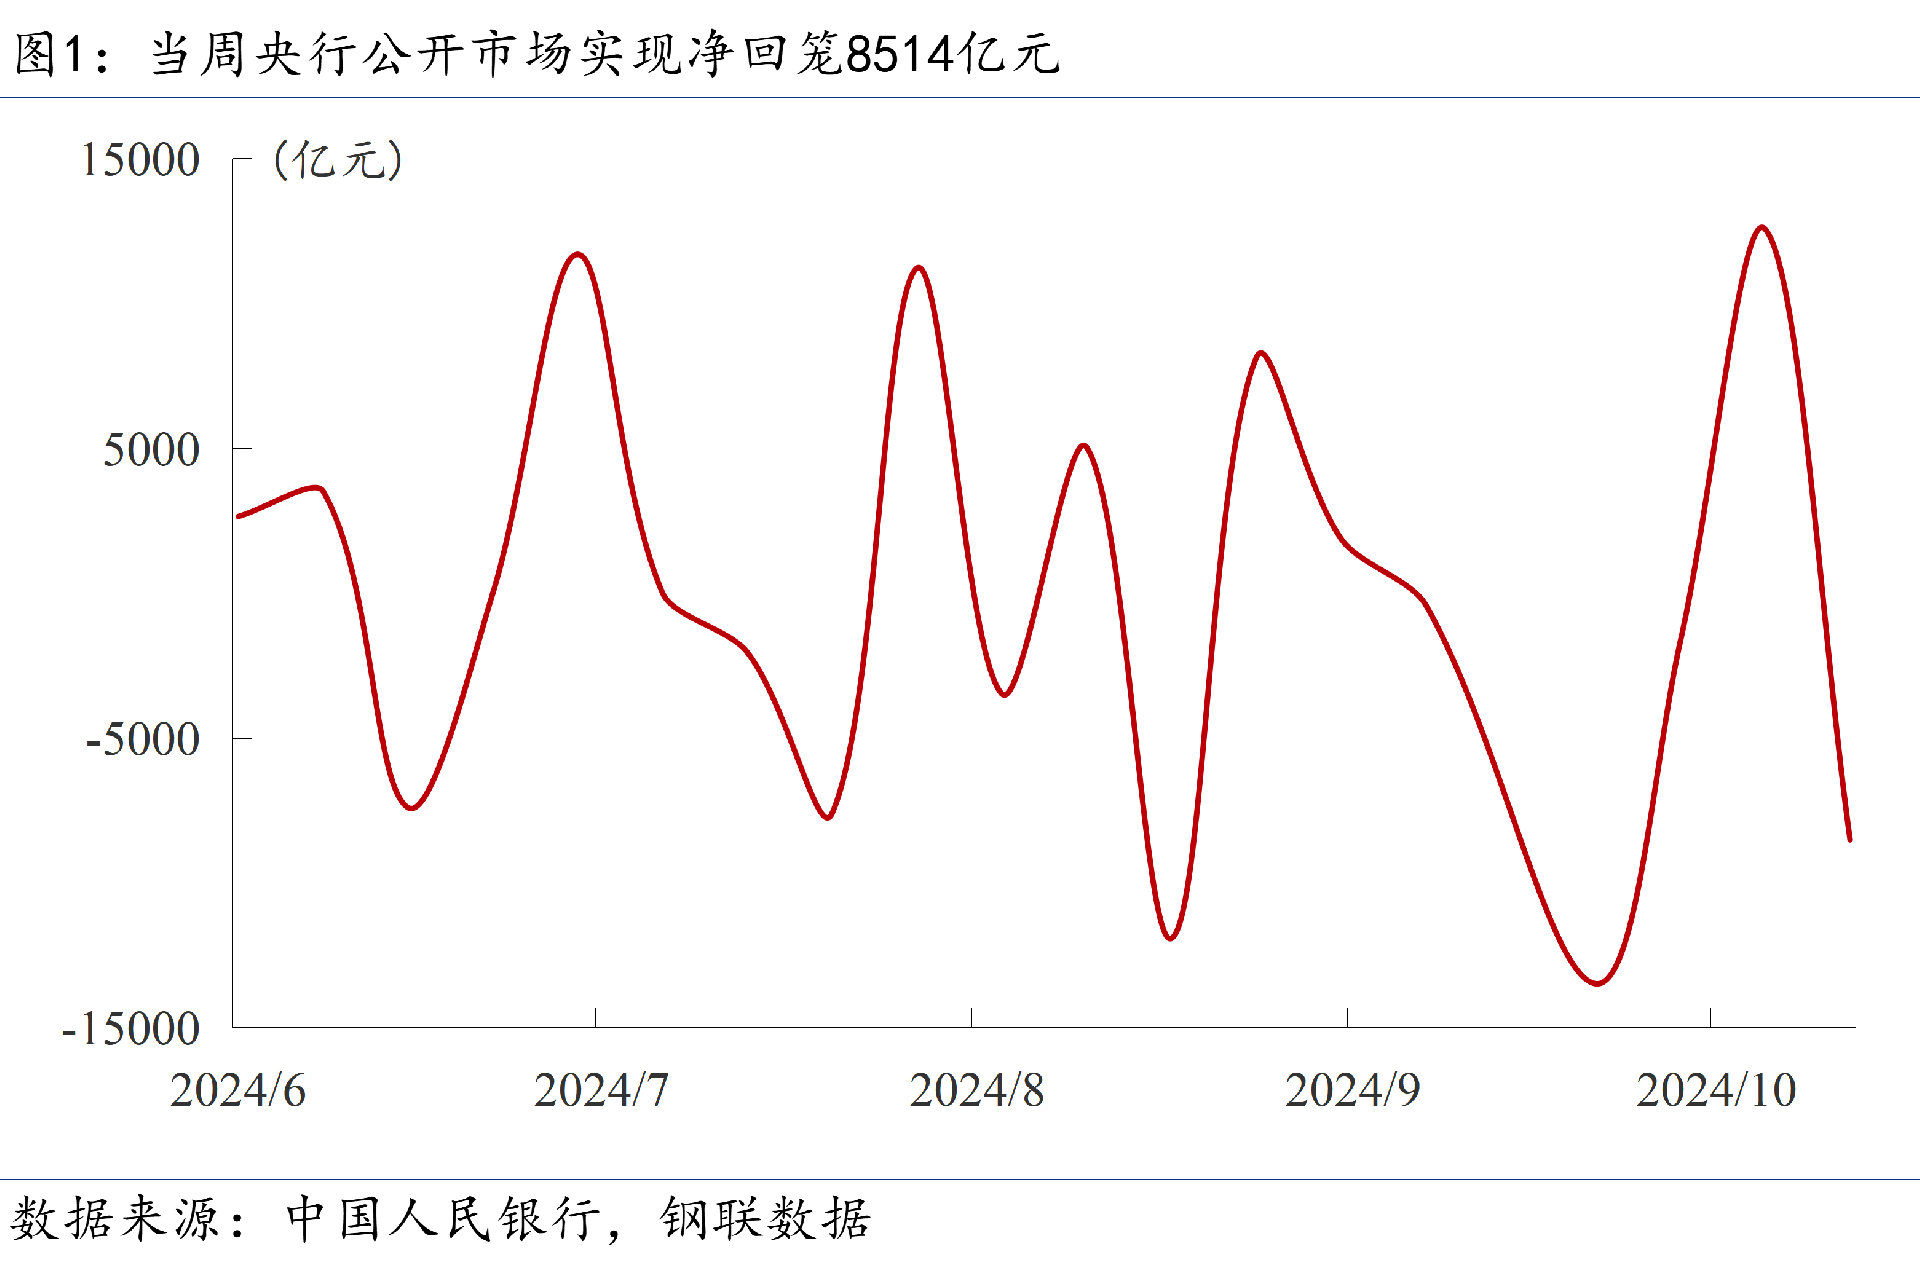Click the red line's rightmost end point

(1850, 840)
